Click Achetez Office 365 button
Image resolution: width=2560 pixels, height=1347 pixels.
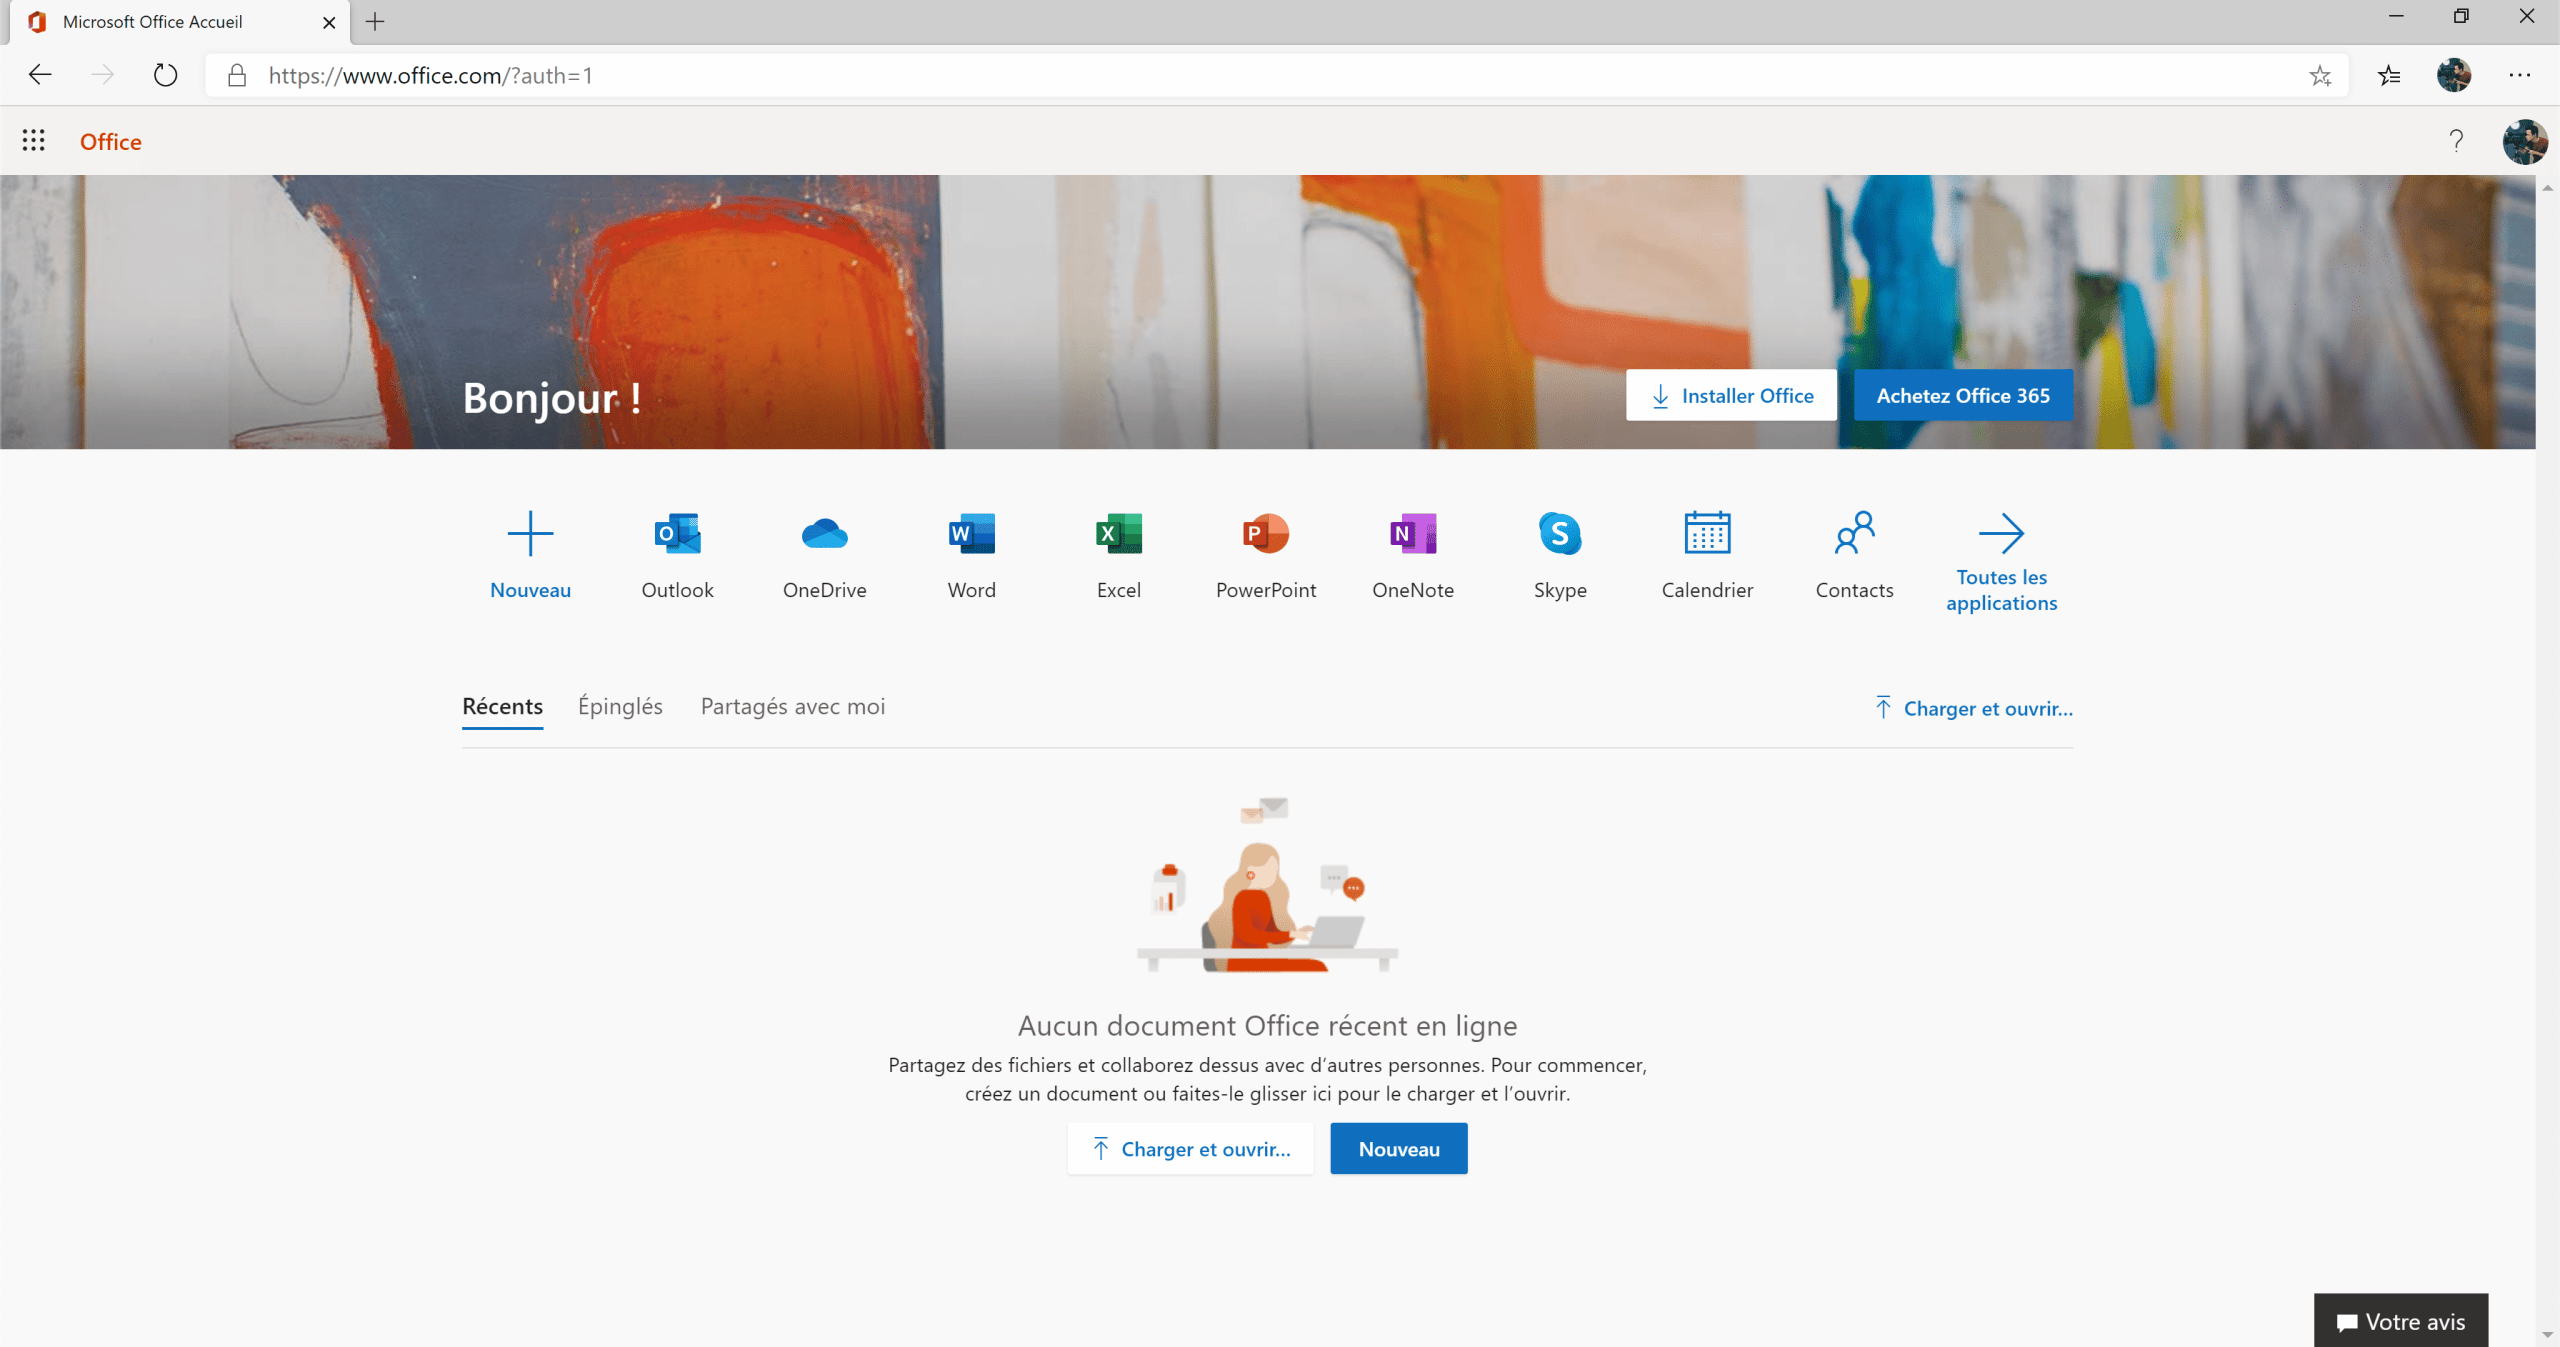[x=1962, y=395]
